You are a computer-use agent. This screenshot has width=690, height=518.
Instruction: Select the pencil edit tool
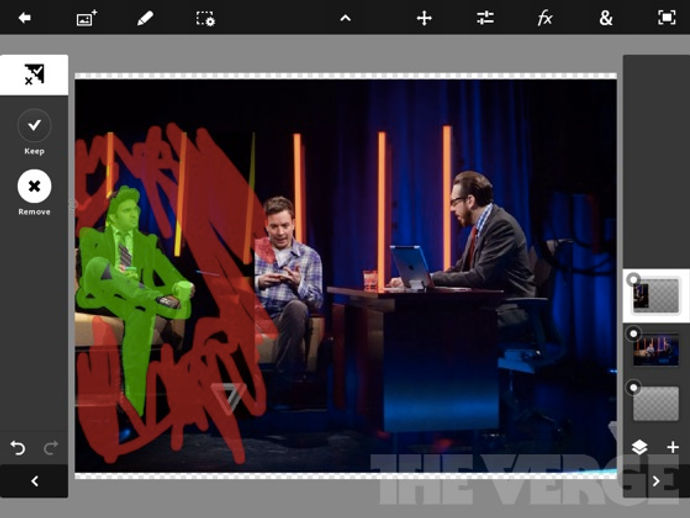pyautogui.click(x=145, y=18)
